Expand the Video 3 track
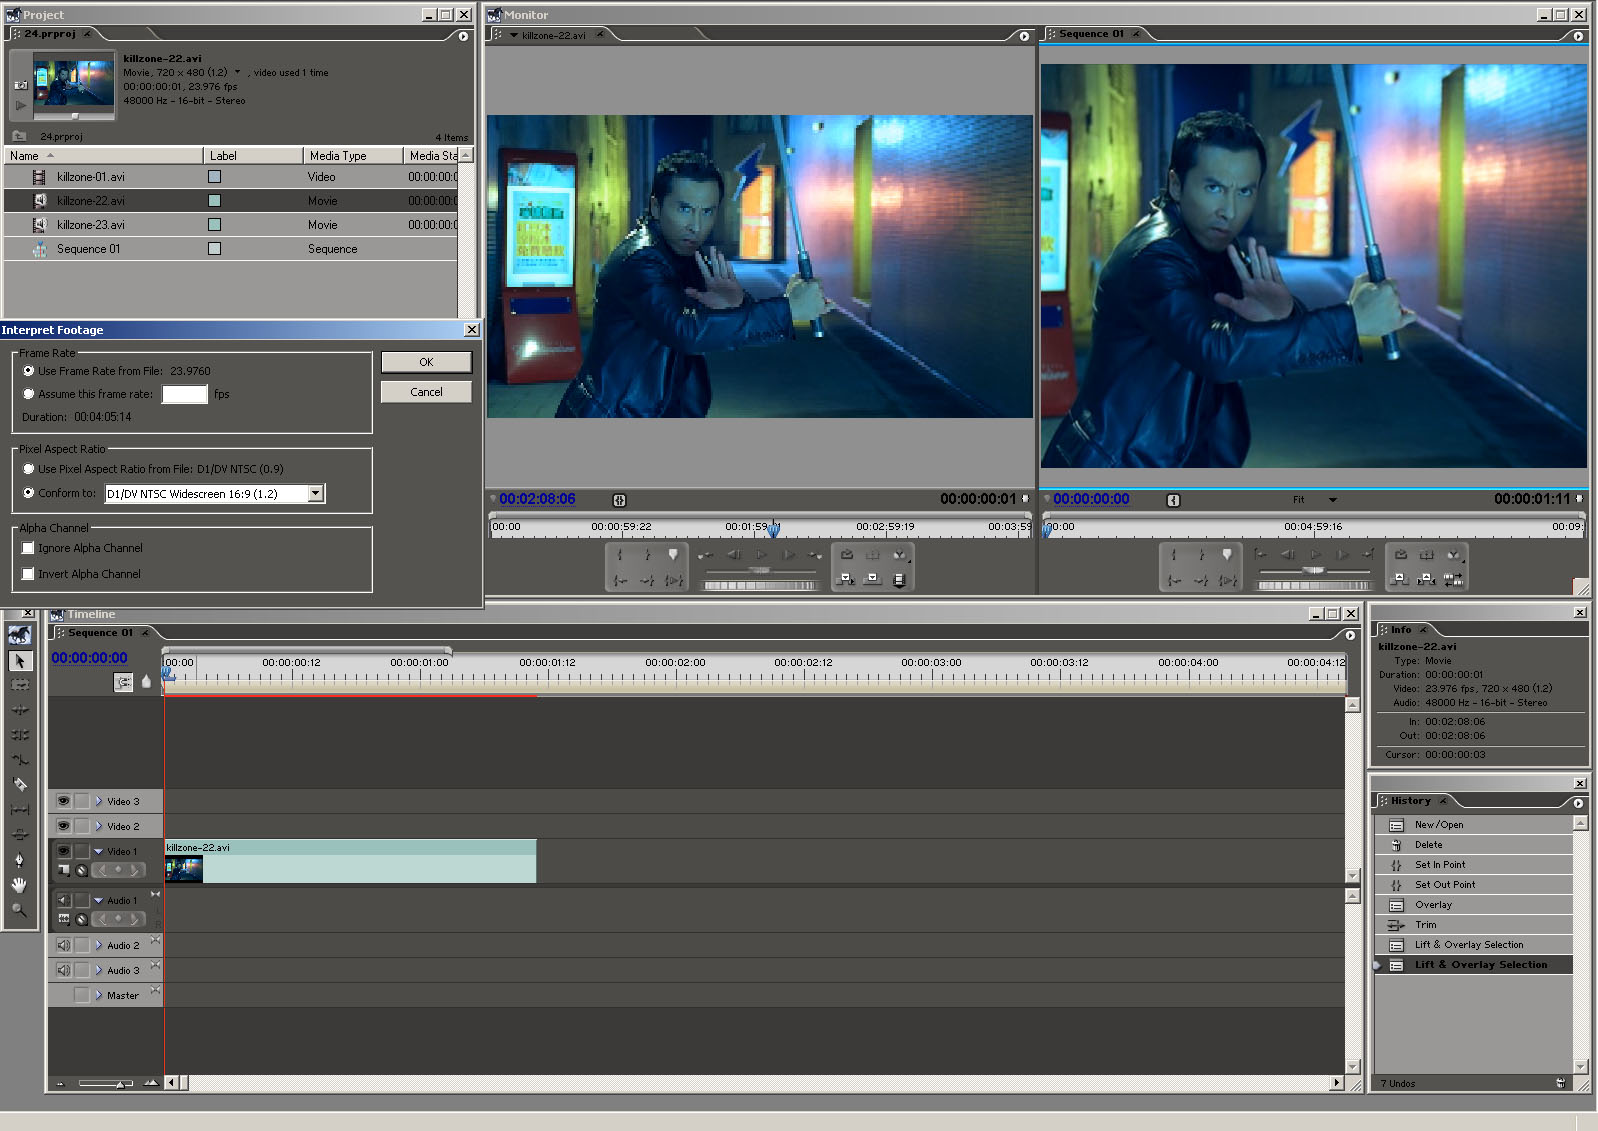Image resolution: width=1598 pixels, height=1131 pixels. (99, 801)
